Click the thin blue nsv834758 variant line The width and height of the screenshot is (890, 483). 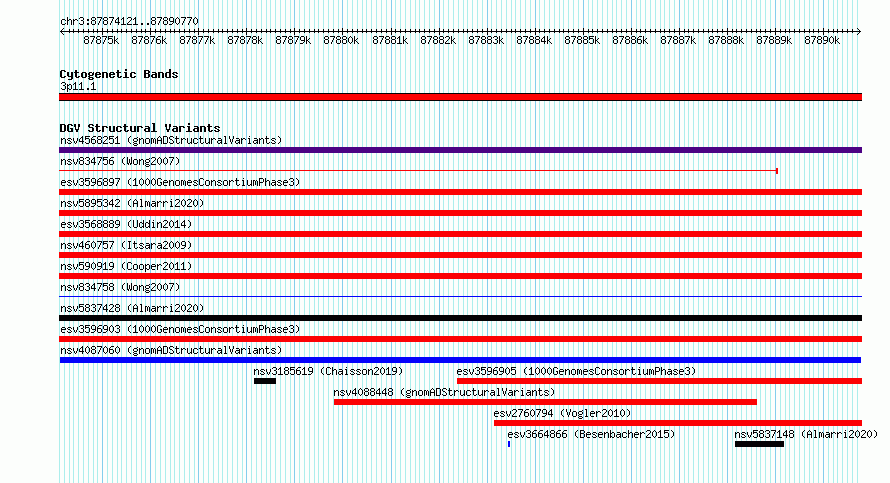tap(460, 297)
